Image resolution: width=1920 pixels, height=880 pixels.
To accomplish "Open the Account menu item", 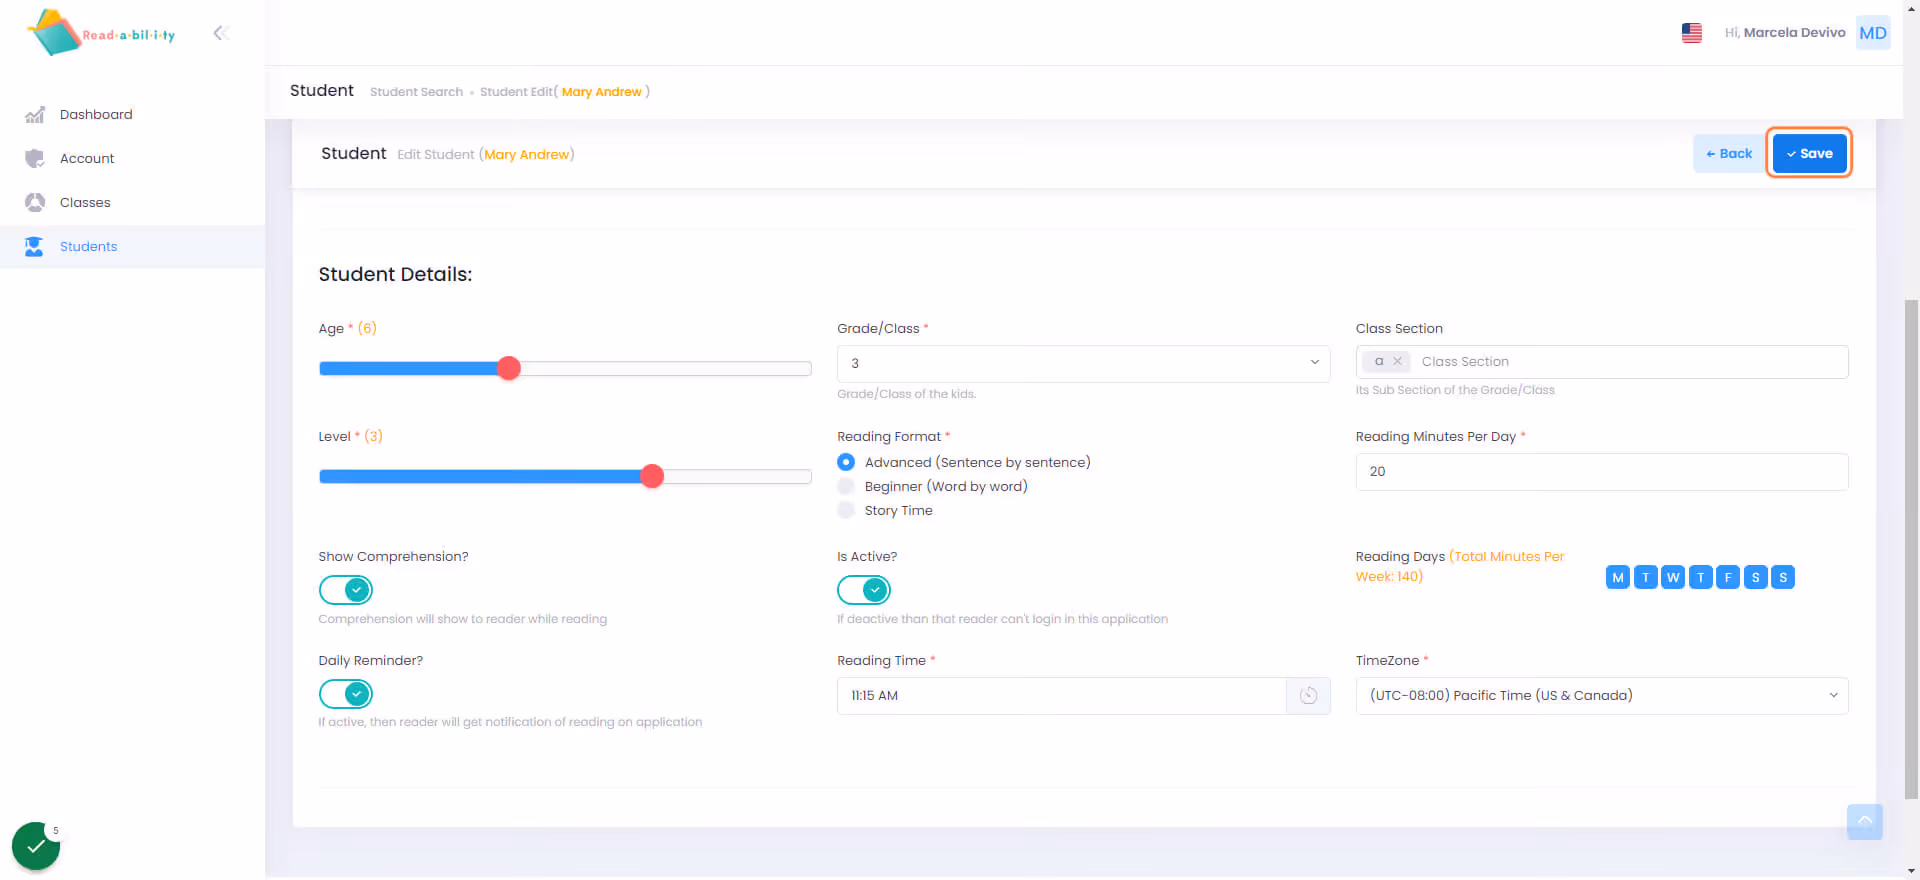I will (87, 158).
